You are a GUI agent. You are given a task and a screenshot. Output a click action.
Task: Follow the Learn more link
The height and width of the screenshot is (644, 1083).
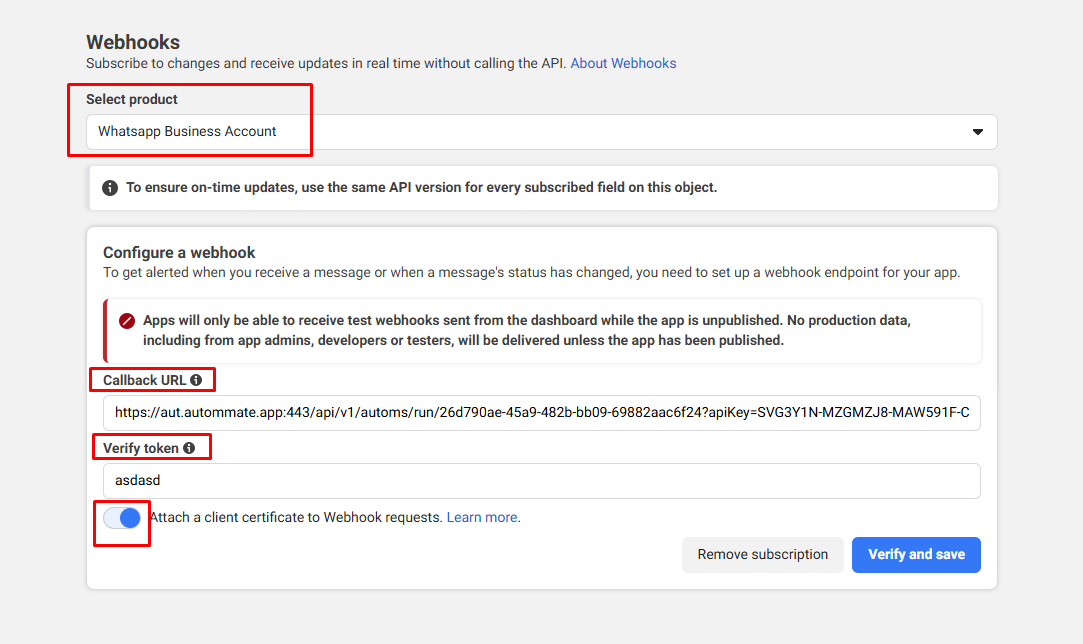pyautogui.click(x=482, y=517)
